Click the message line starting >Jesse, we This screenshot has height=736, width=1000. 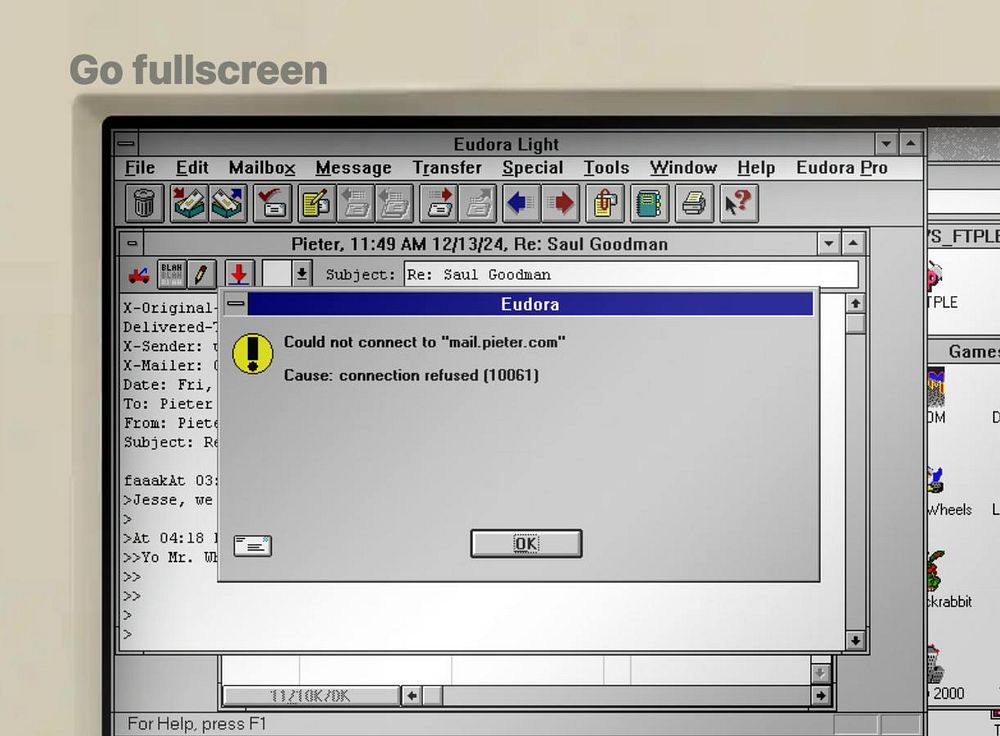point(168,499)
